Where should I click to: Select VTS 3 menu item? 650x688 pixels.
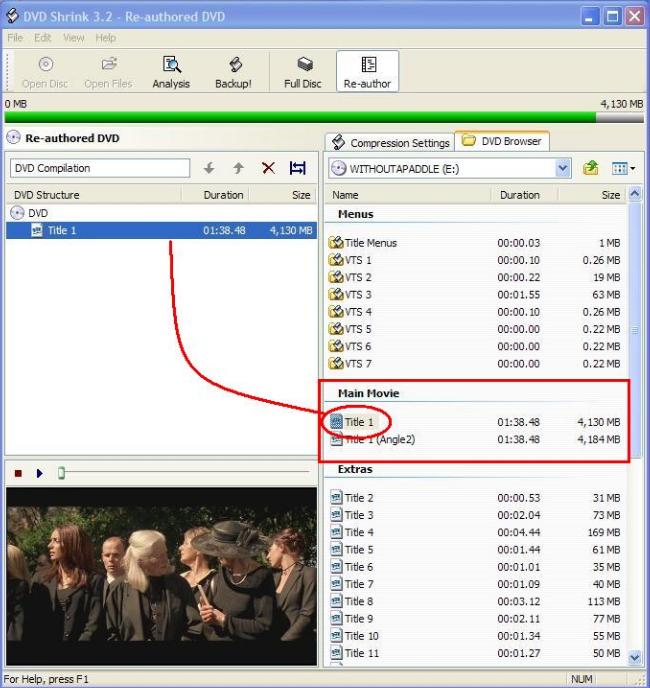pyautogui.click(x=350, y=294)
